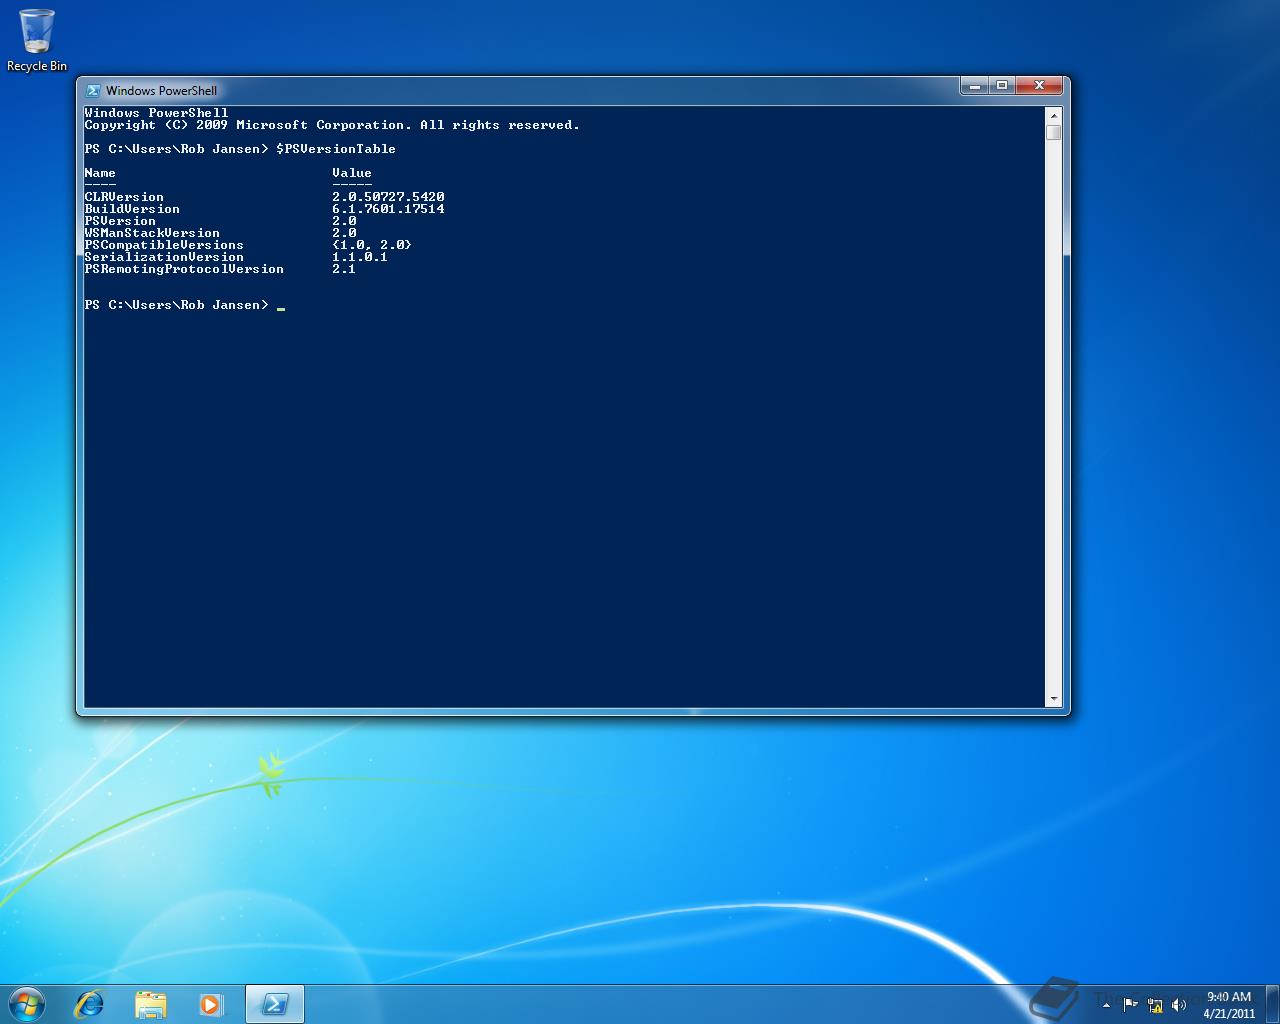Open the Action Center flag icon

[1130, 1004]
